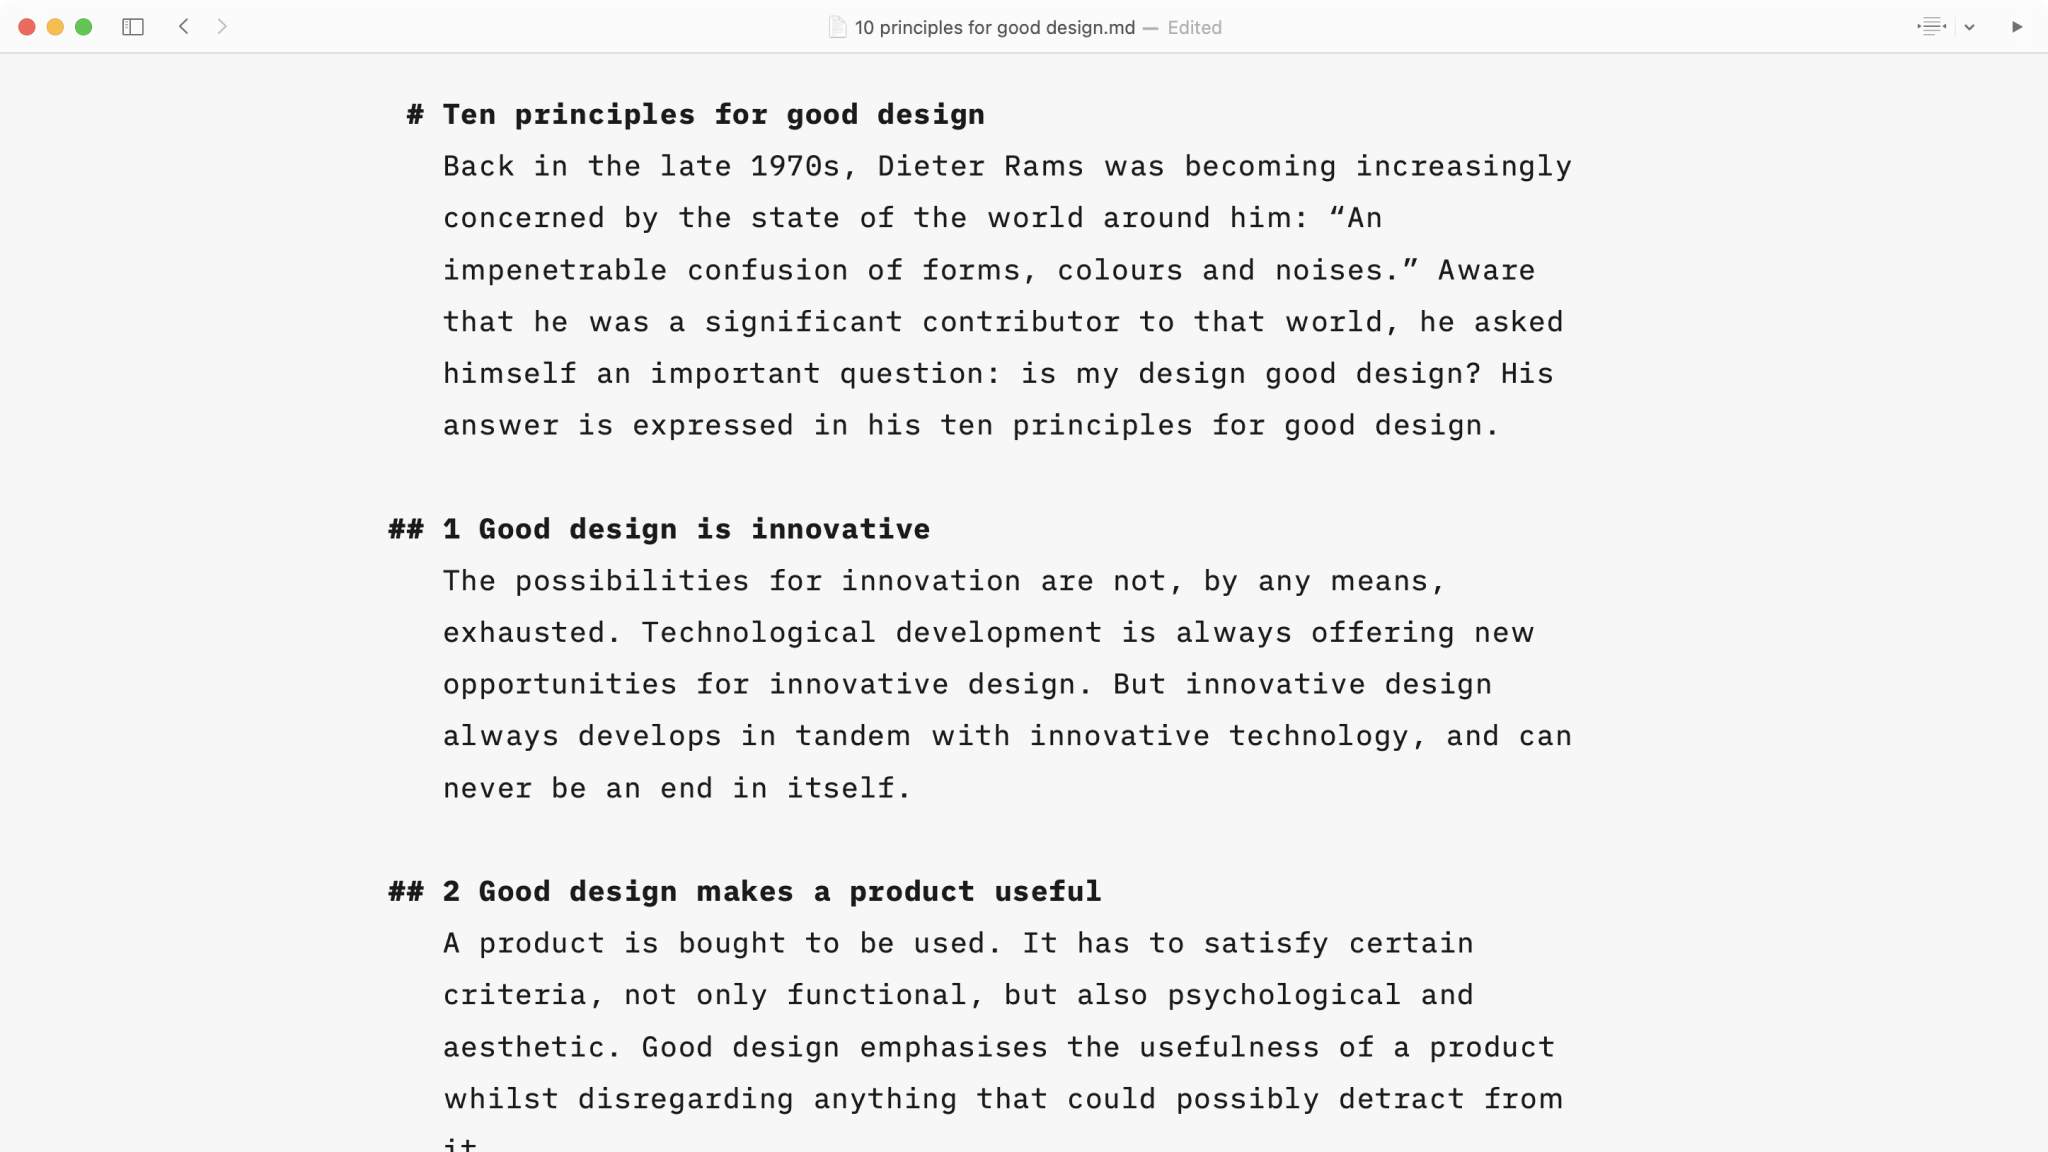This screenshot has height=1152, width=2048.
Task: Open the text style settings icon with inward arrows
Action: pos(1930,26)
